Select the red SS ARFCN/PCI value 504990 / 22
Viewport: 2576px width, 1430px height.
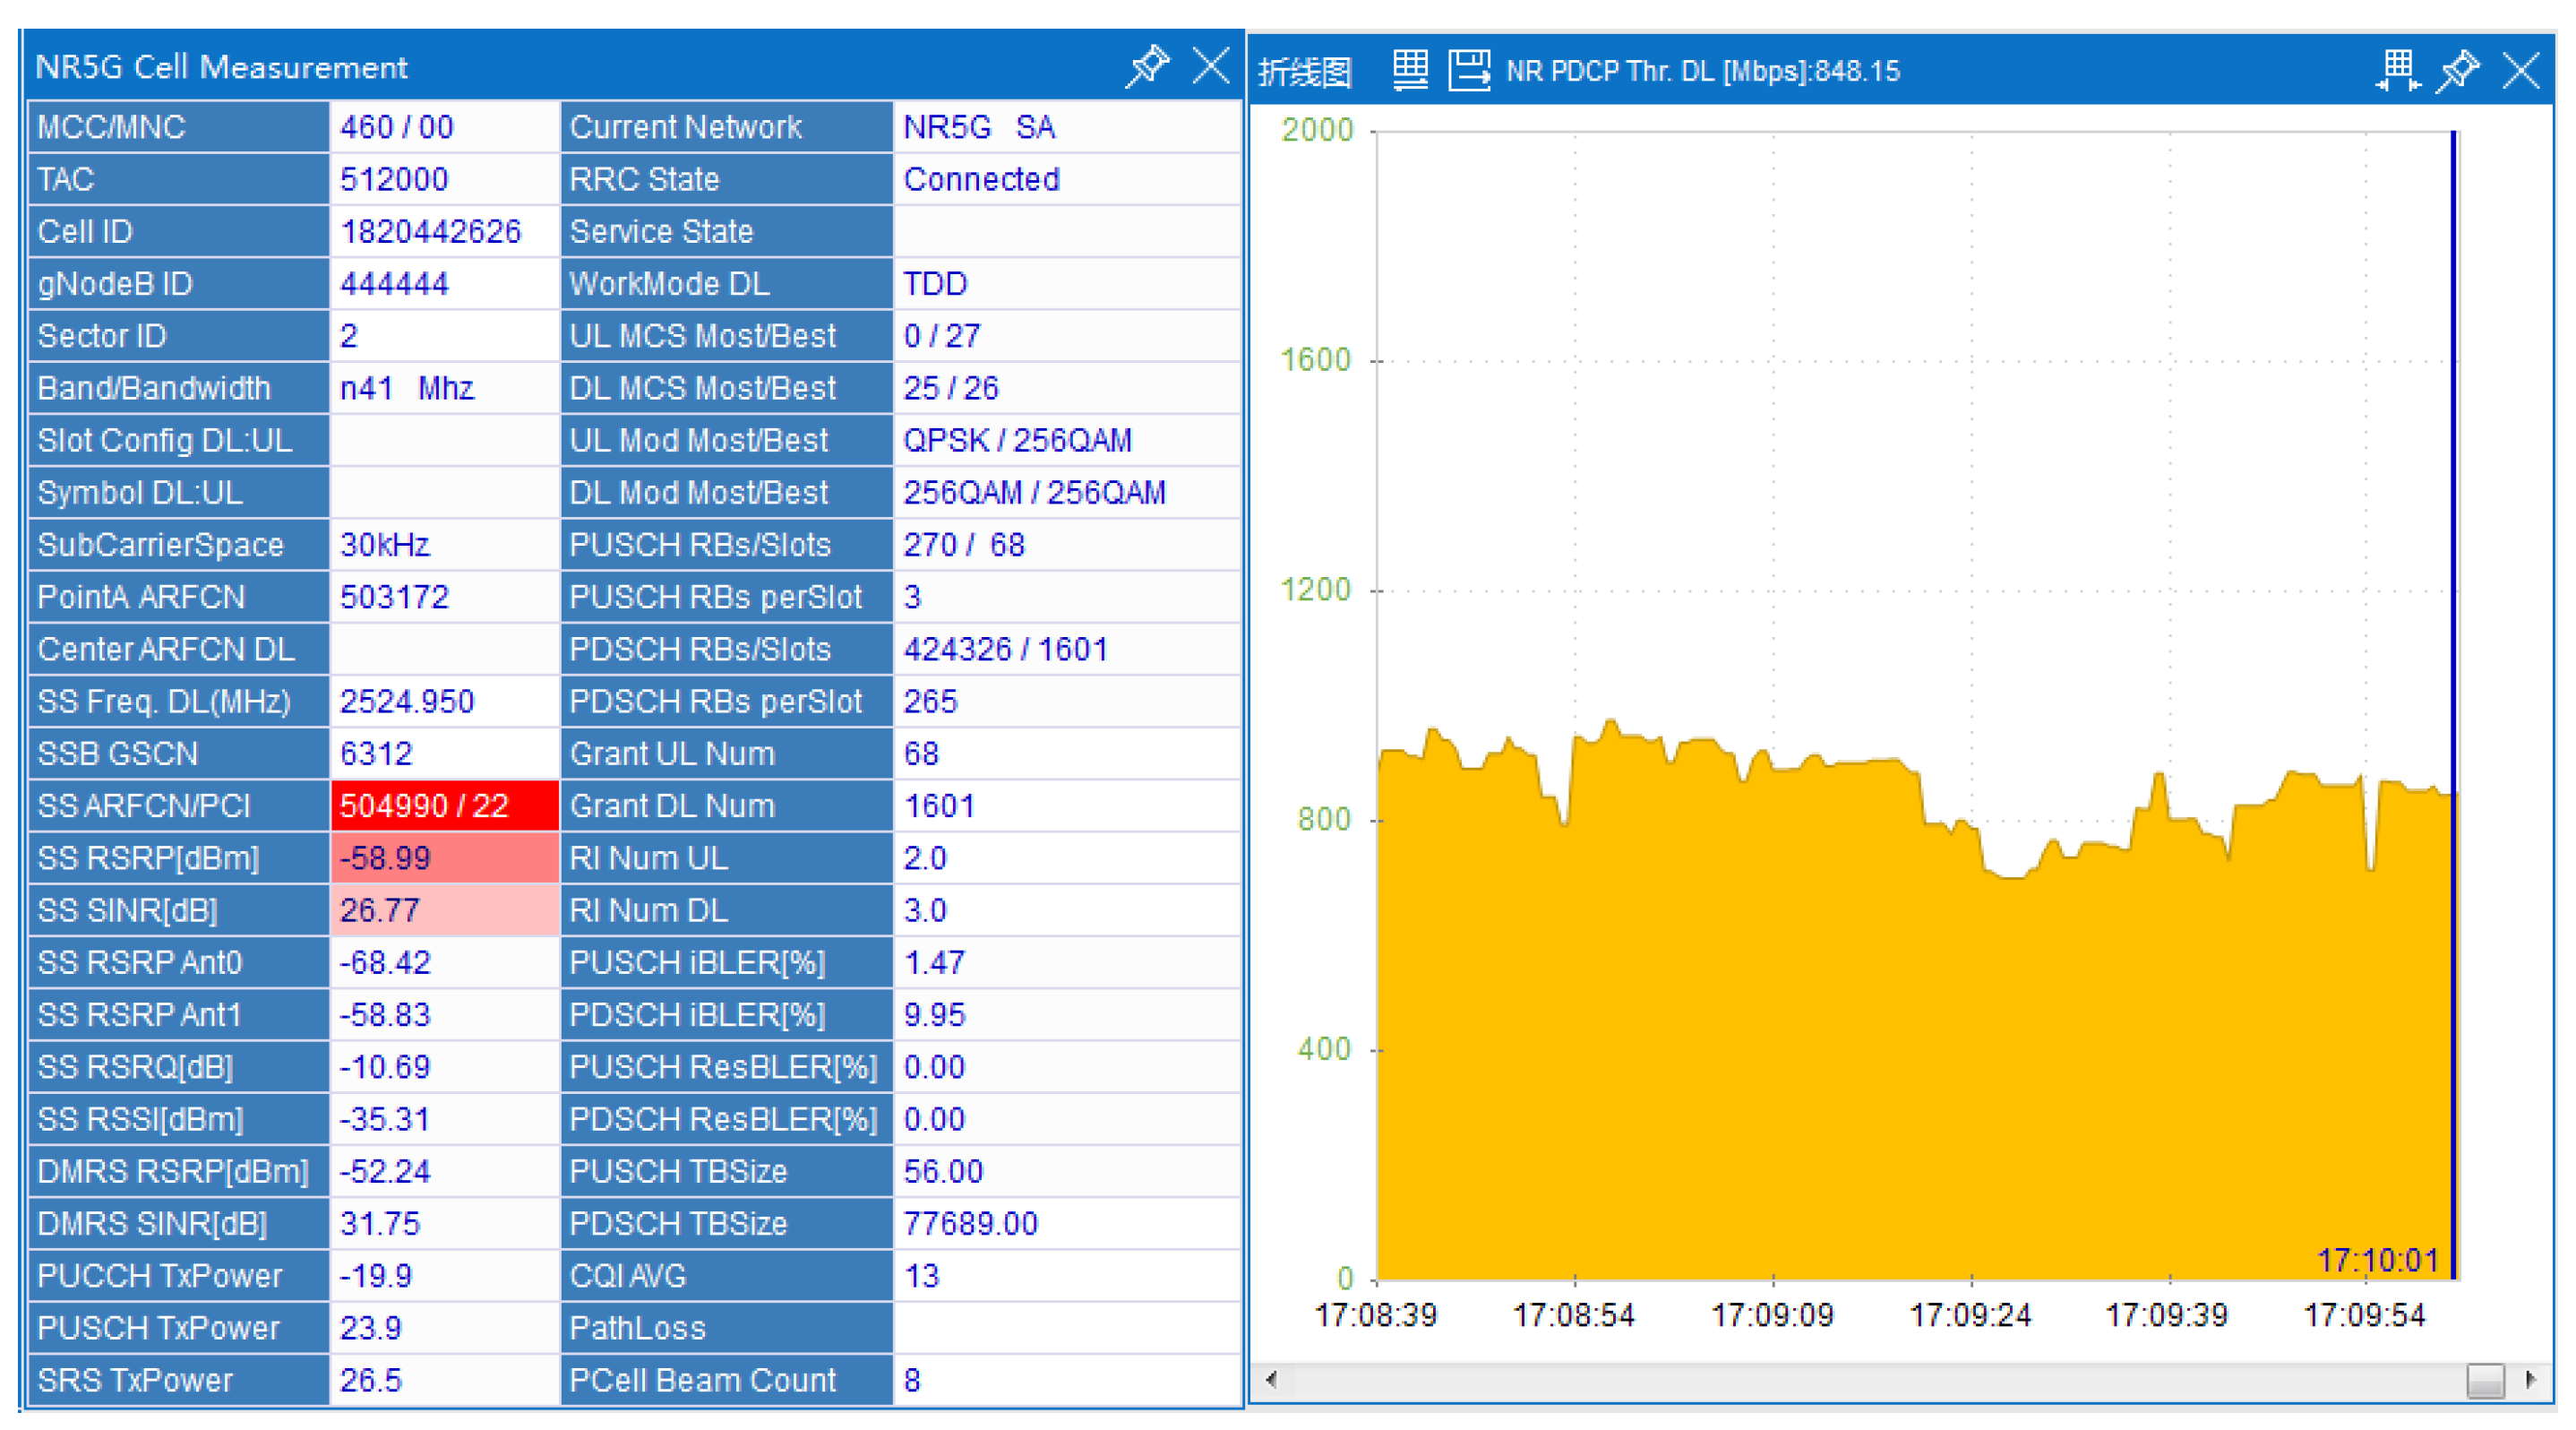(x=444, y=806)
